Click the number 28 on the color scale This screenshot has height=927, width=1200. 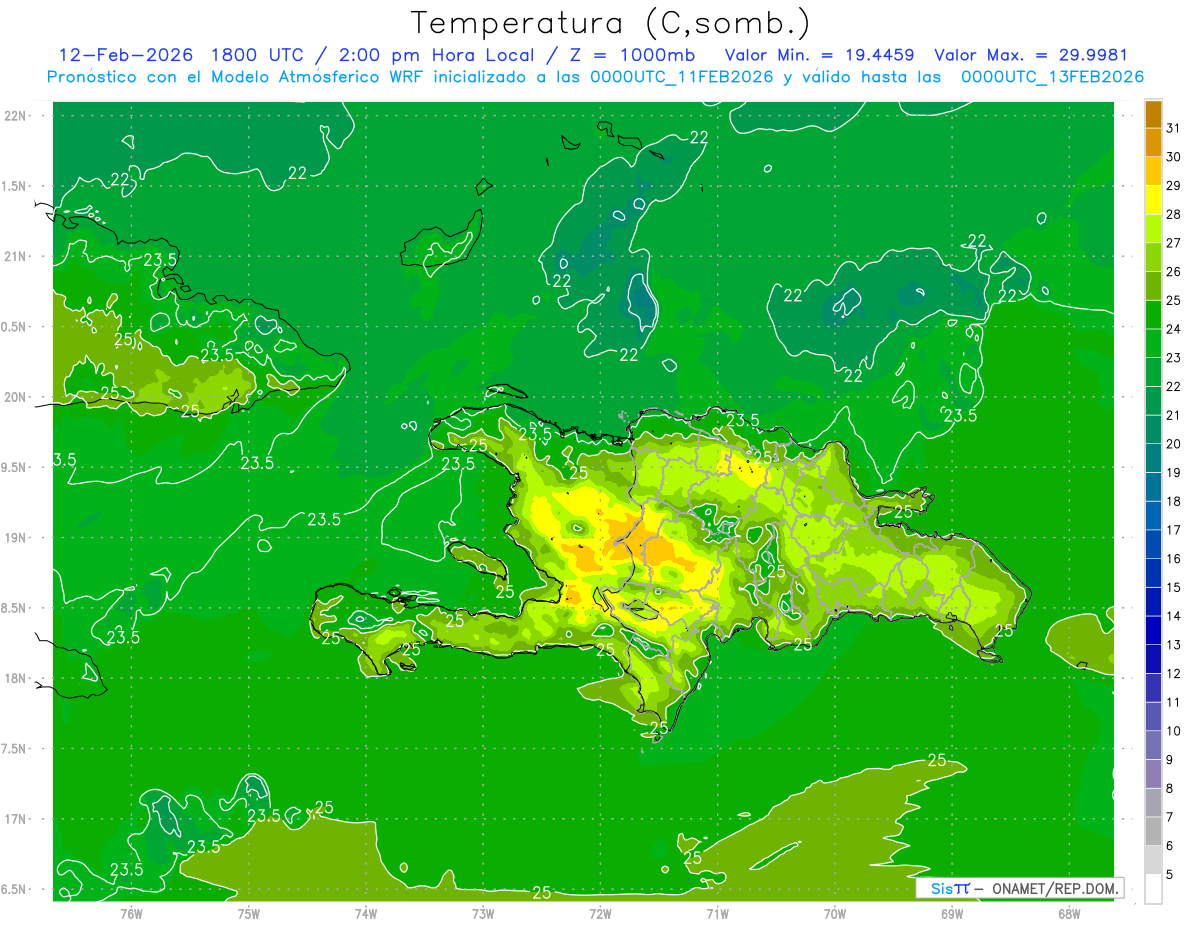point(1174,214)
